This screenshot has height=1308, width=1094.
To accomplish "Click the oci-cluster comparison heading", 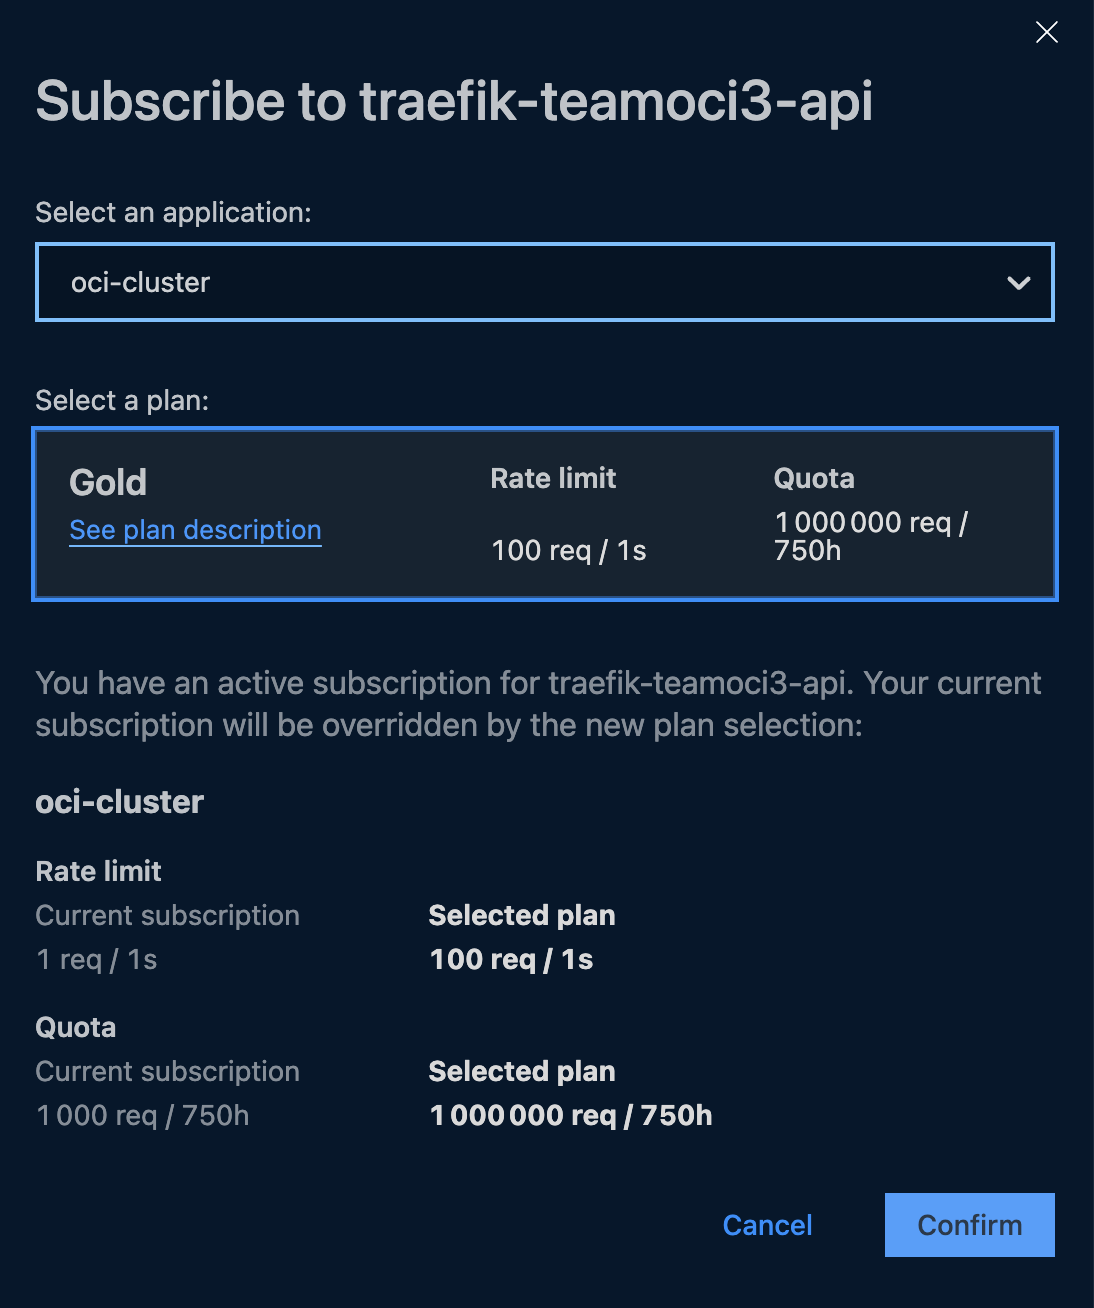I will [x=119, y=802].
